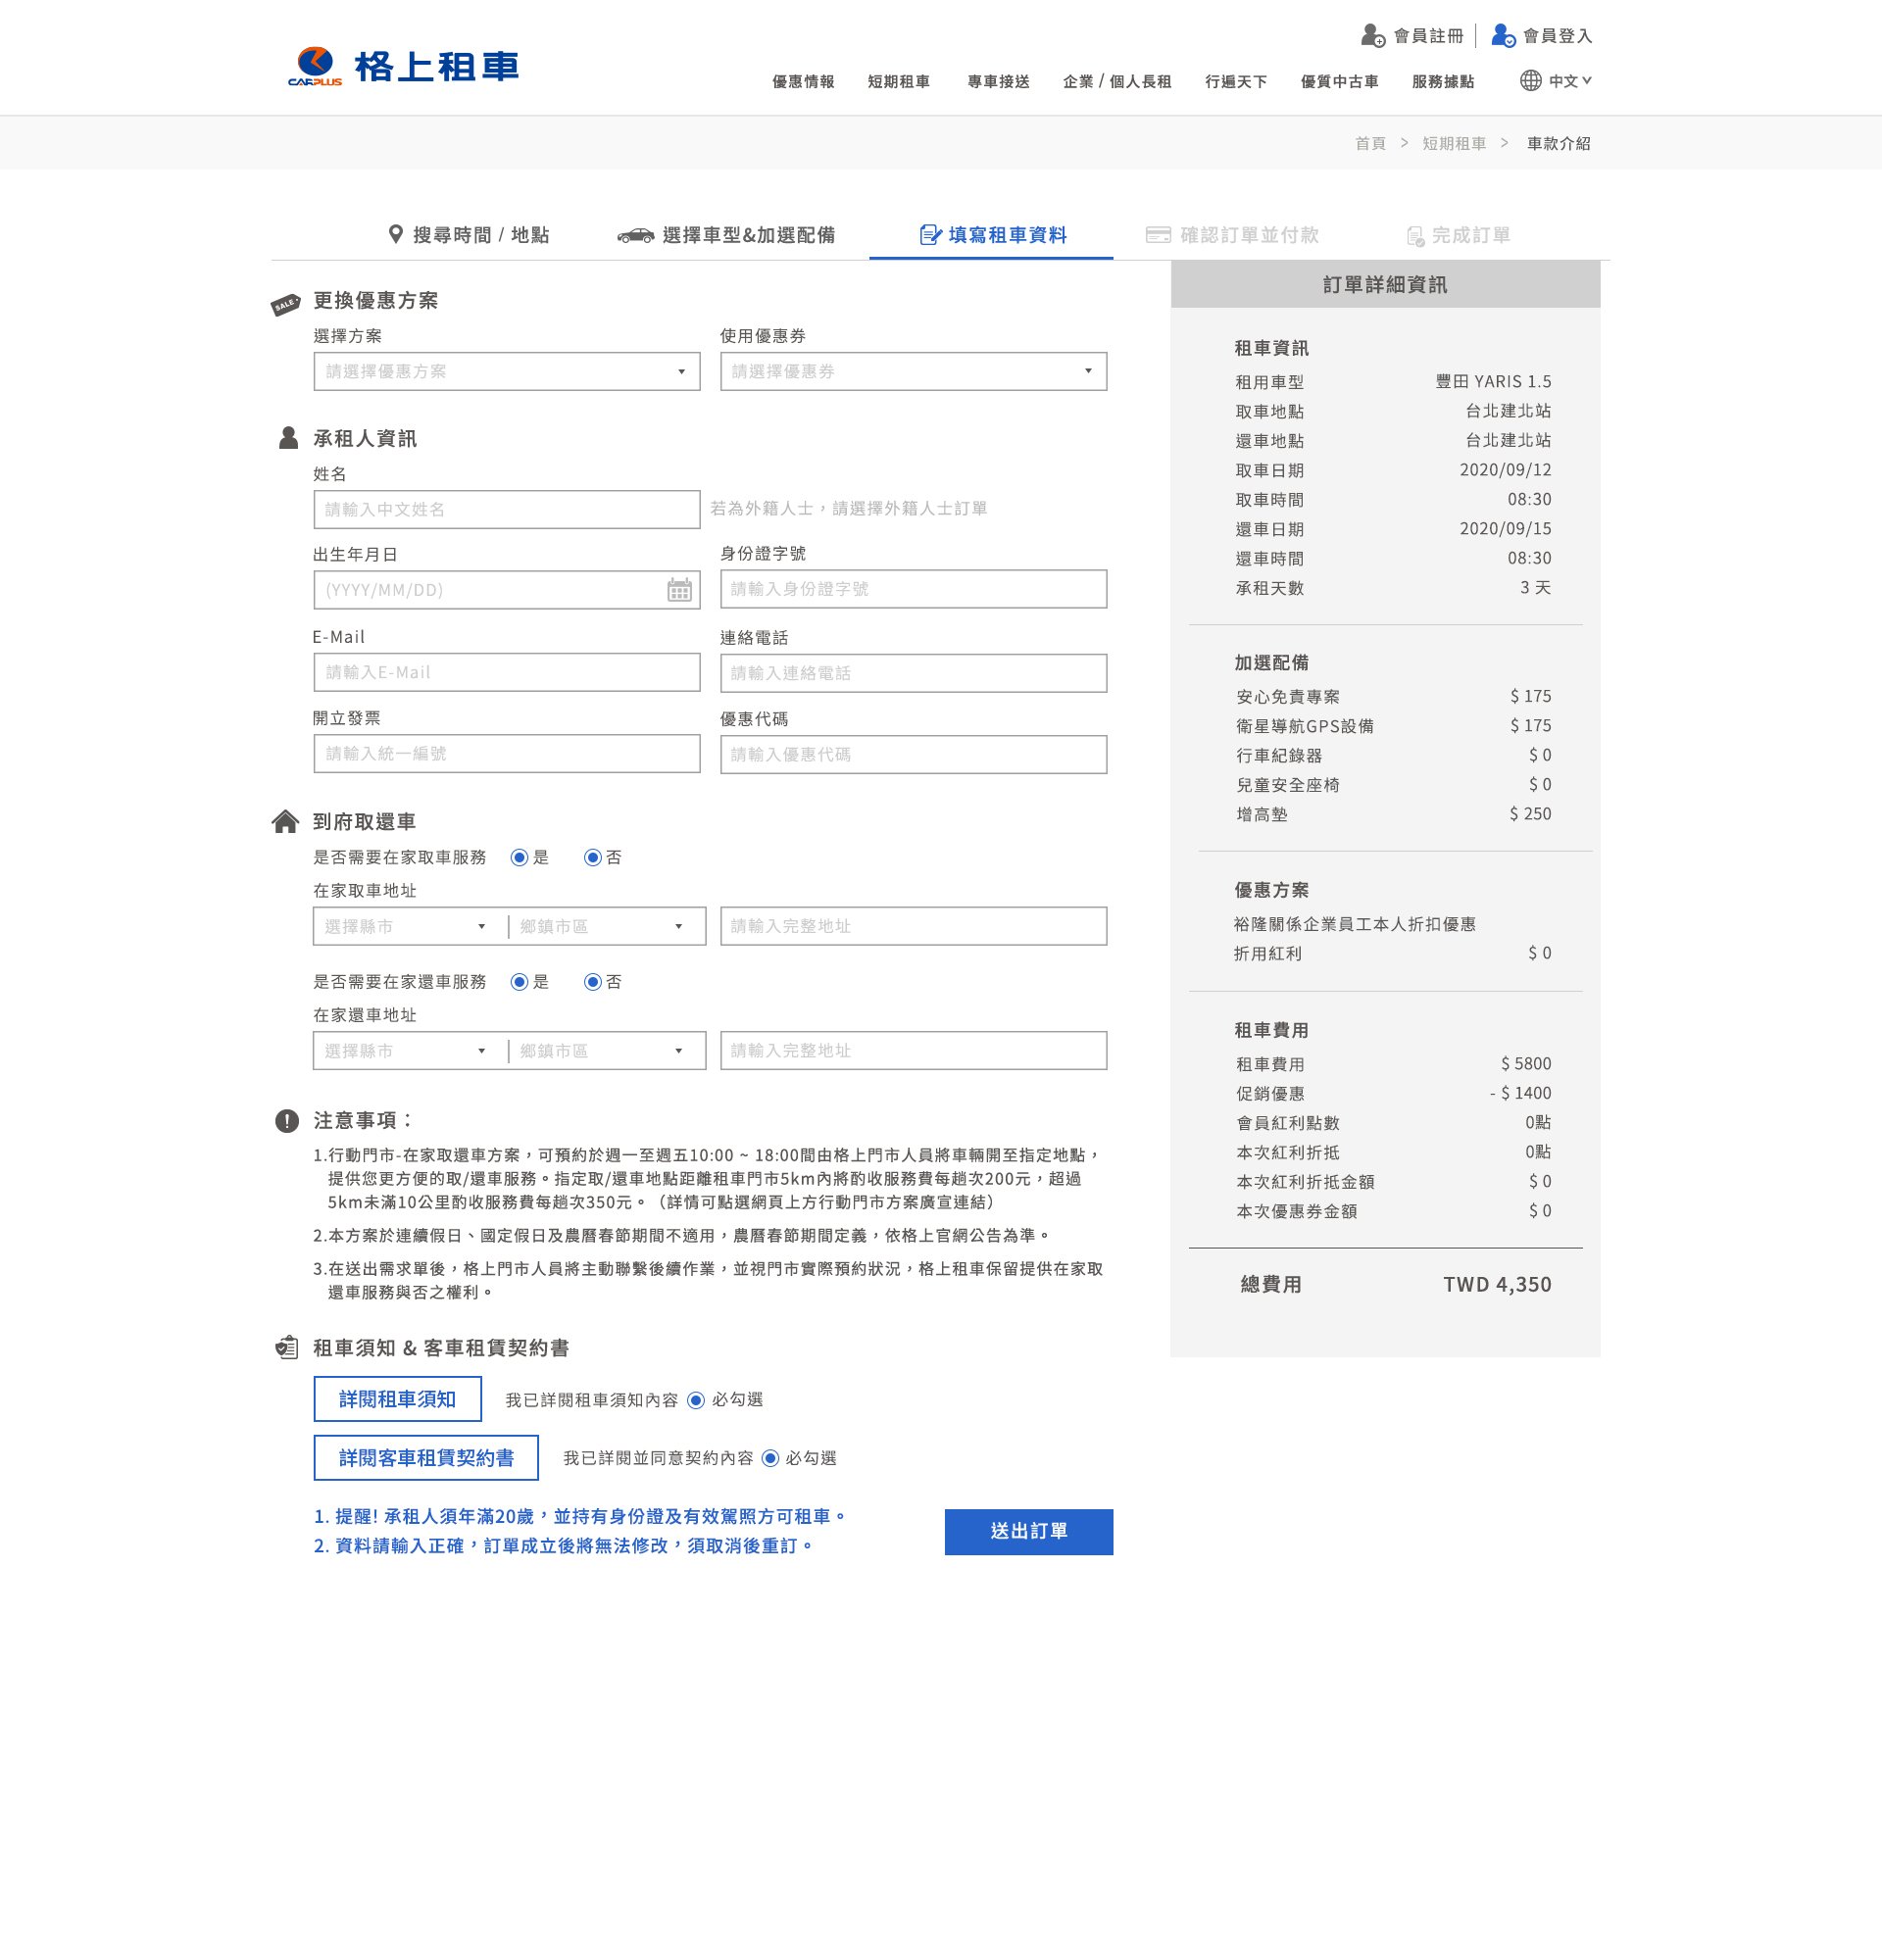Click the E-Mail input field

[x=507, y=673]
